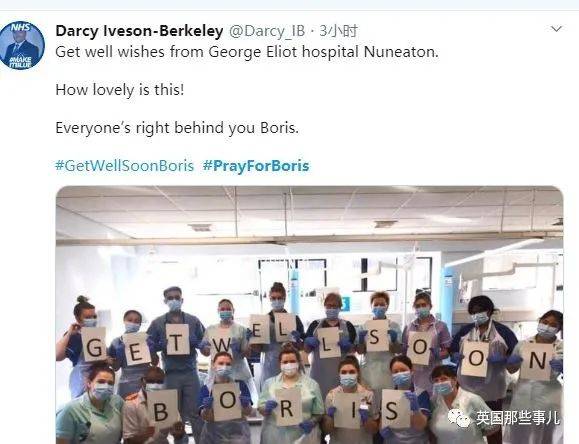
Task: Click the "N" sign at photo's right
Action: pos(537,361)
